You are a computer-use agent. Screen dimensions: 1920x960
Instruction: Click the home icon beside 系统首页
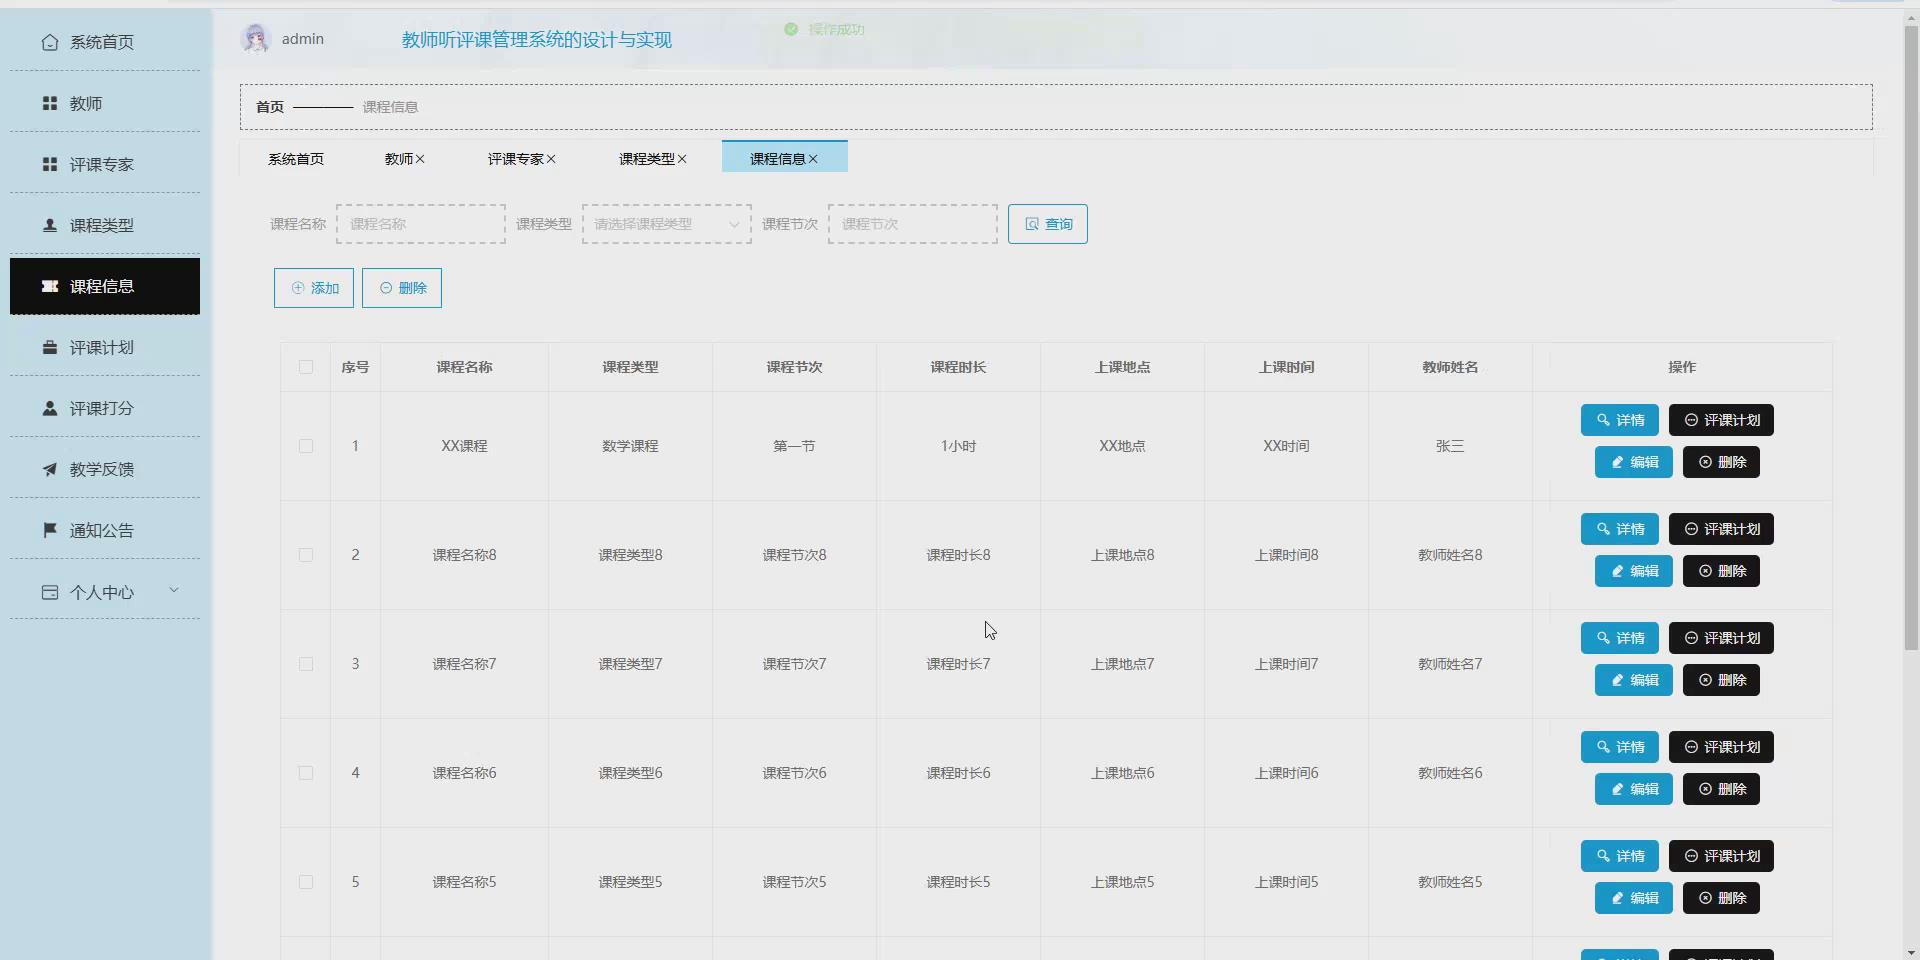[50, 42]
